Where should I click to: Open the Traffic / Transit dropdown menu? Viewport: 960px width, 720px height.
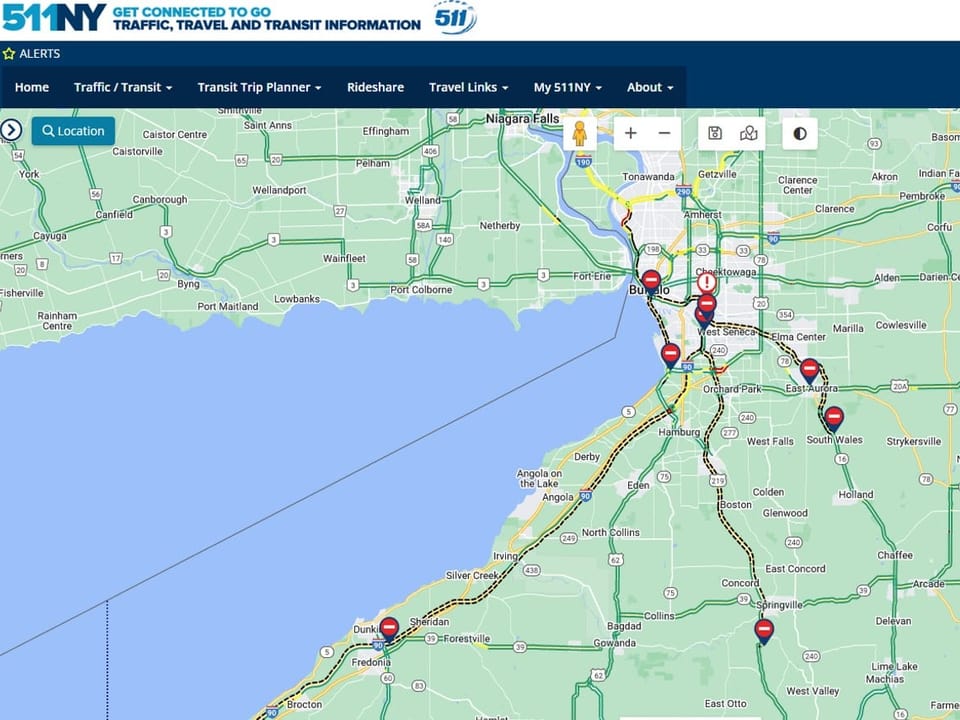123,87
